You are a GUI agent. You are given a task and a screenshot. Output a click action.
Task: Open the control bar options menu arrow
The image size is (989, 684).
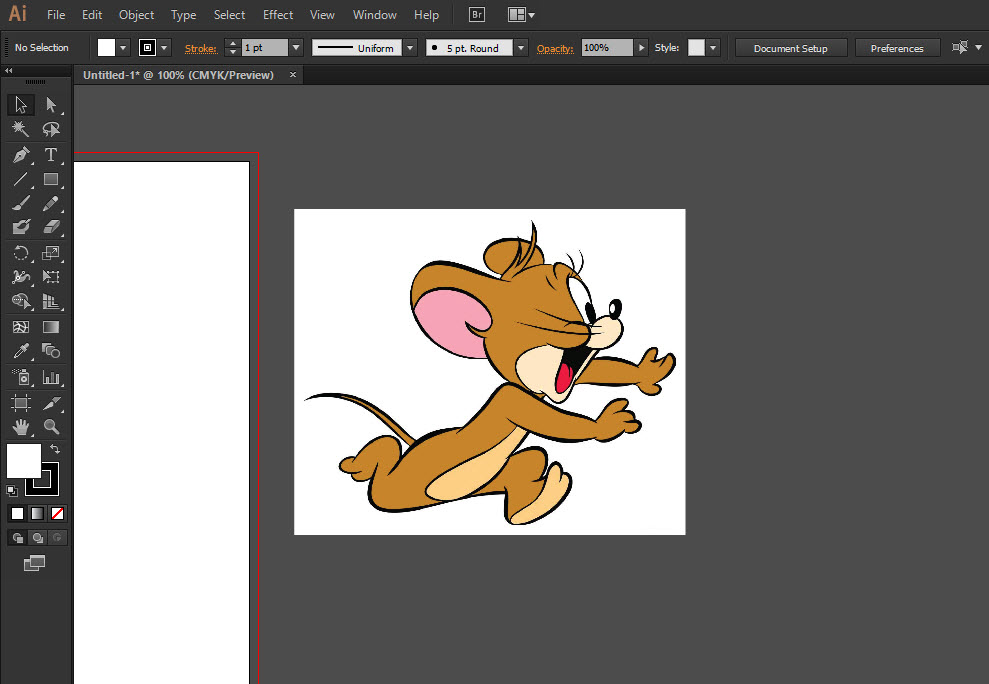[978, 47]
